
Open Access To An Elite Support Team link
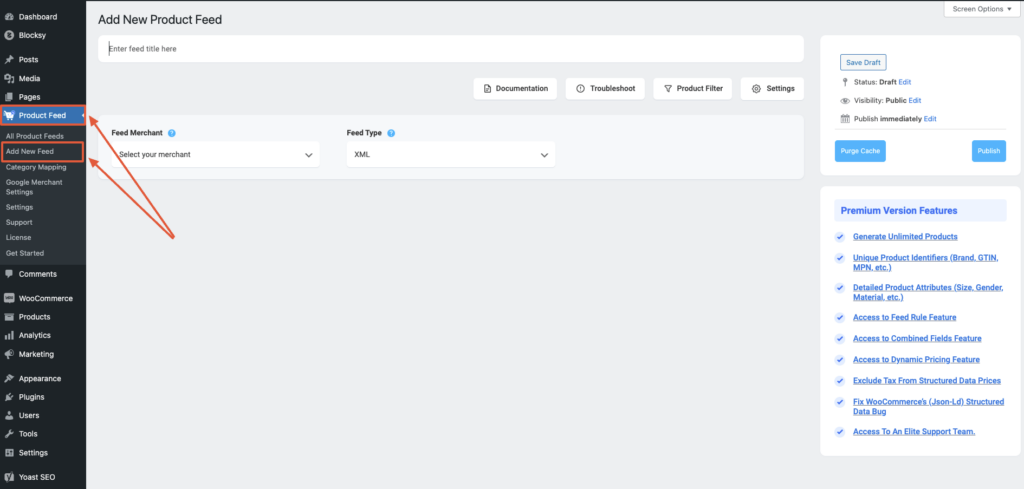tap(914, 432)
